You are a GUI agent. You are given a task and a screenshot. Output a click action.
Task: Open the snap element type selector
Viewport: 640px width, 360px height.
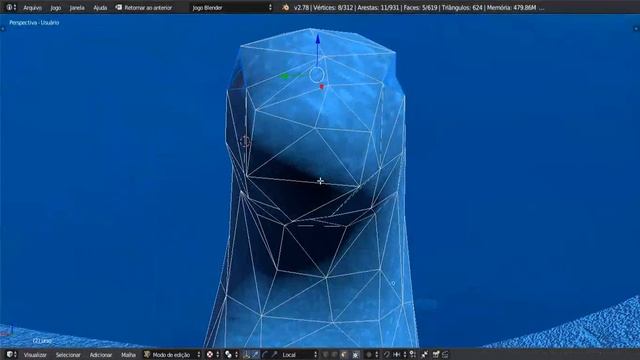pos(399,355)
